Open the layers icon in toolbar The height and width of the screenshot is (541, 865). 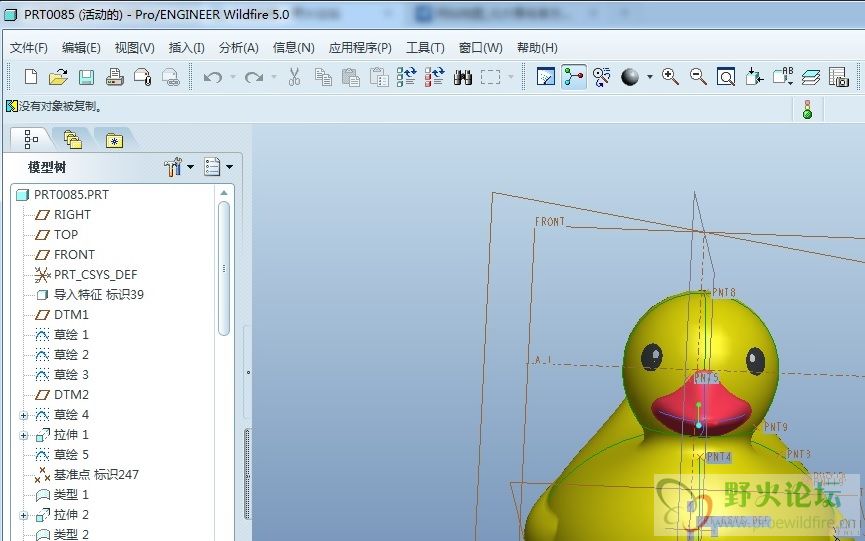(x=810, y=77)
